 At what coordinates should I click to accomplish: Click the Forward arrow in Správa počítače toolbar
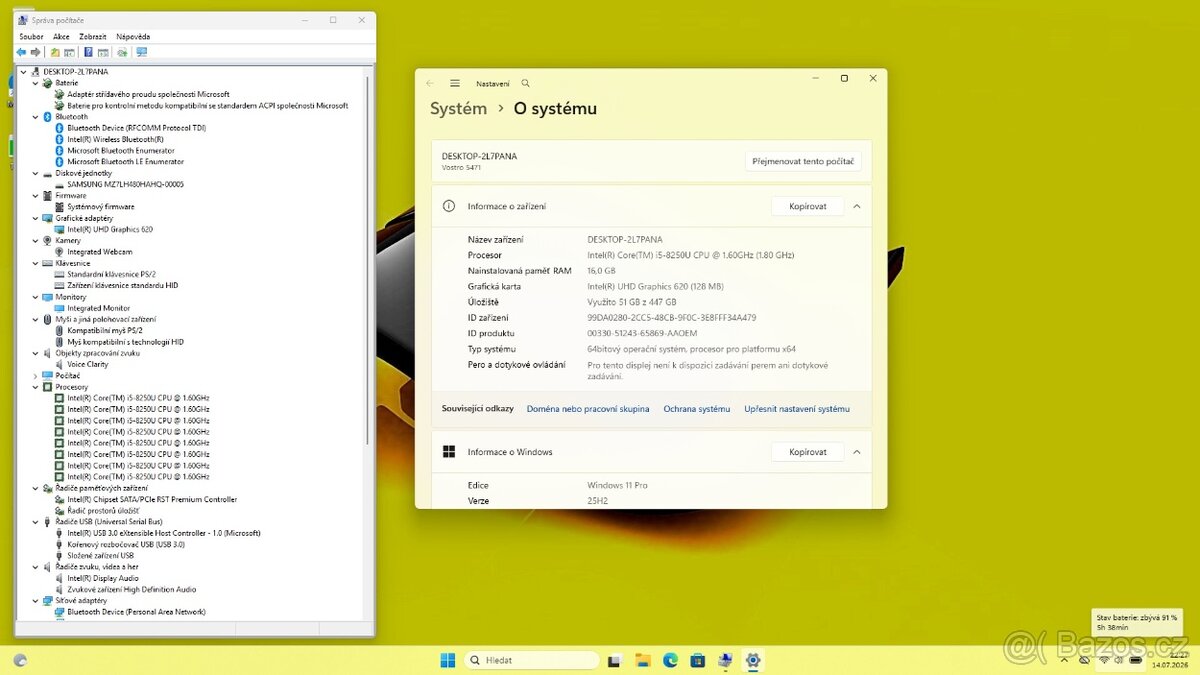point(35,52)
